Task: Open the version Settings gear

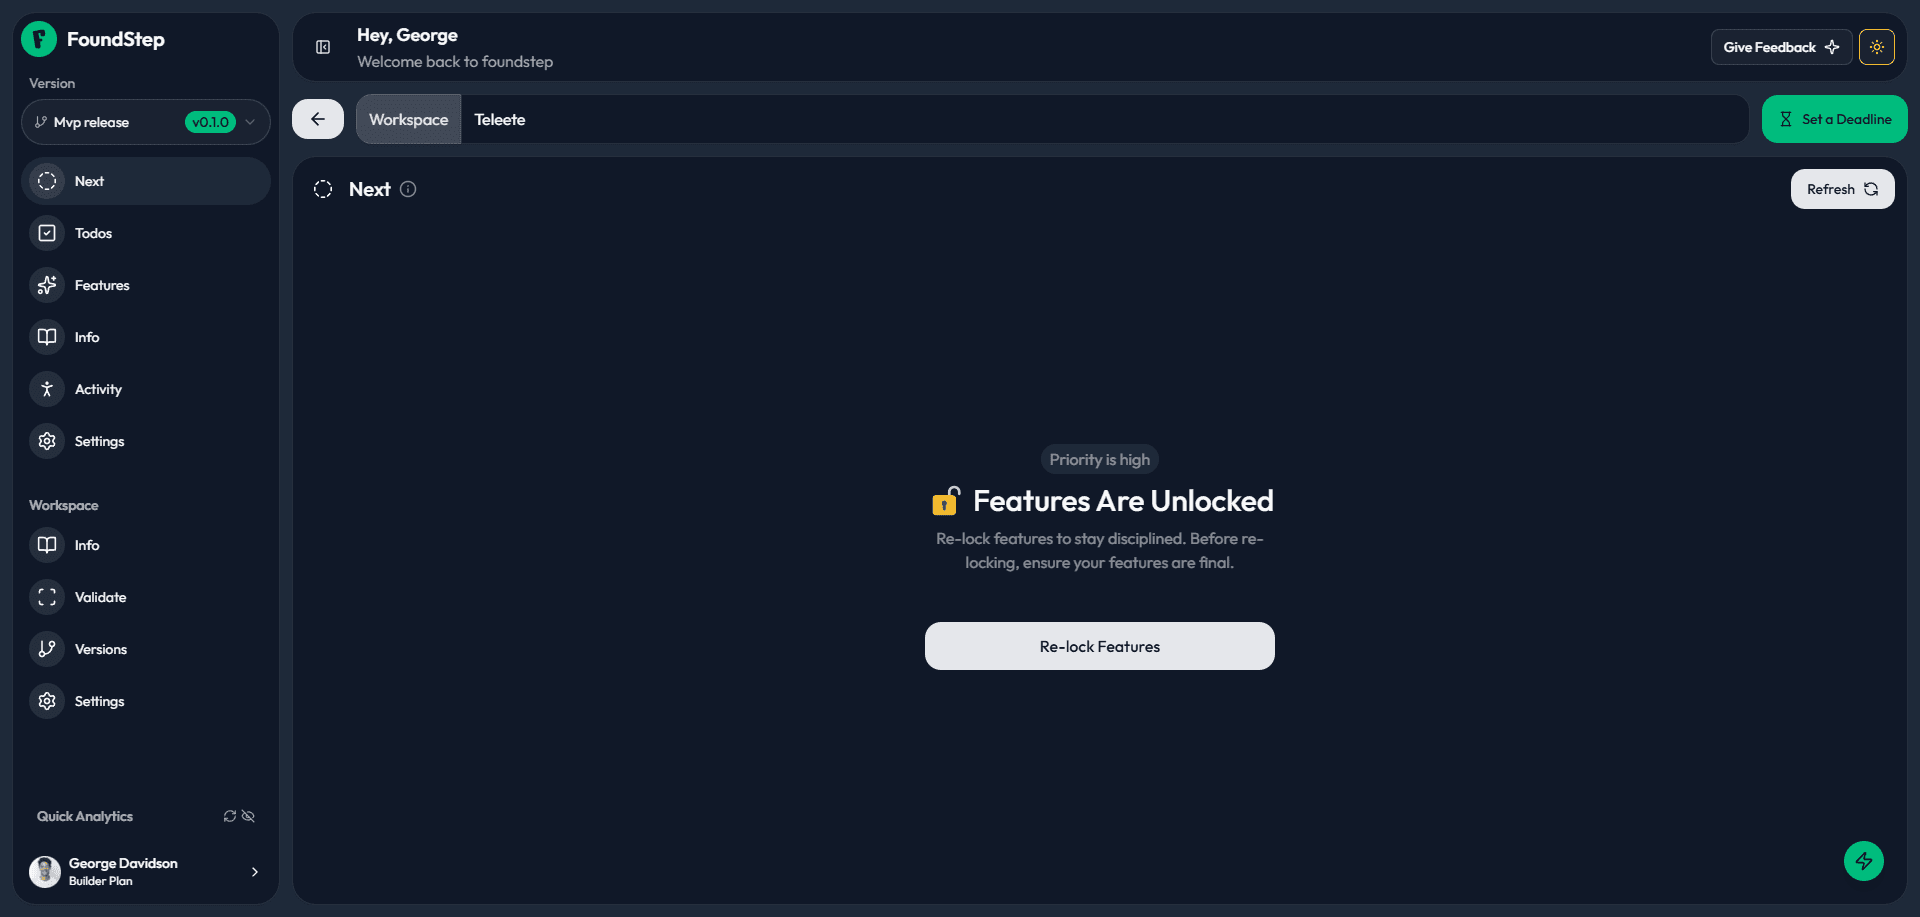Action: [x=99, y=441]
